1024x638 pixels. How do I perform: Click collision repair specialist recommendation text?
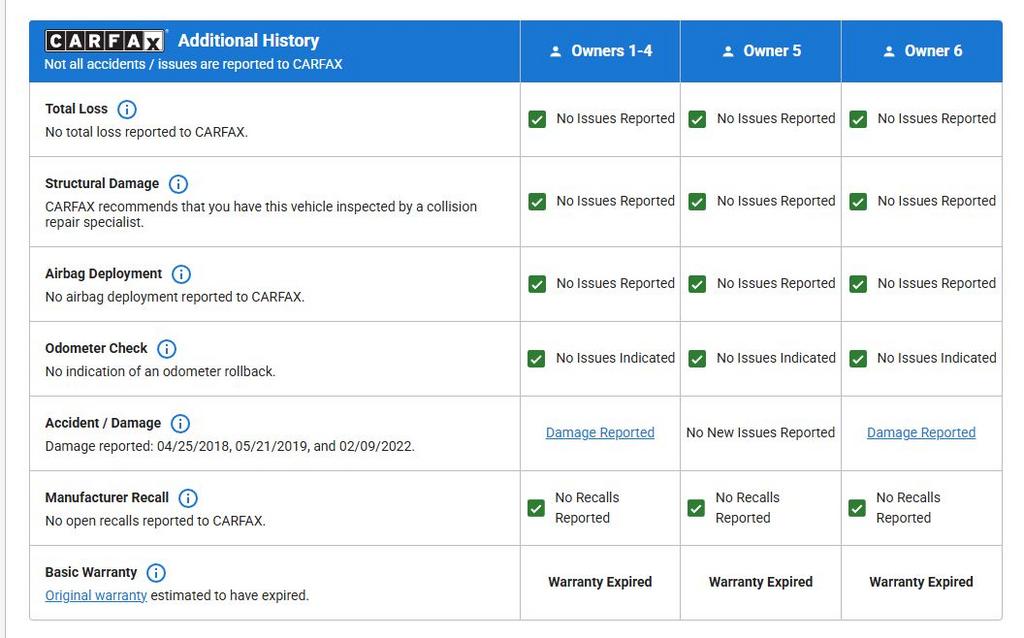tap(261, 214)
